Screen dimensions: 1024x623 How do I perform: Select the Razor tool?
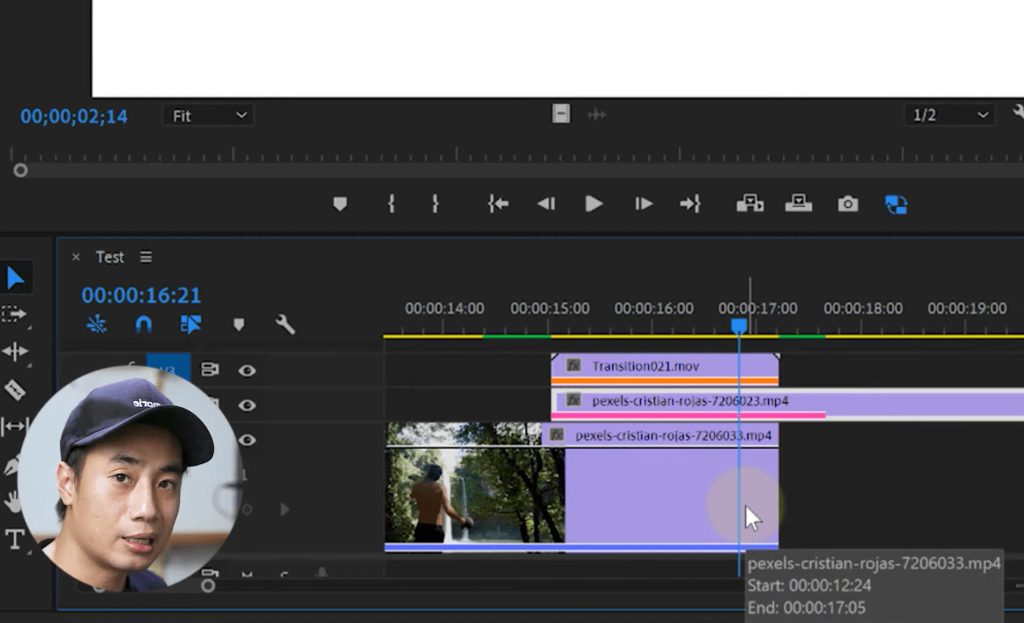click(x=15, y=389)
